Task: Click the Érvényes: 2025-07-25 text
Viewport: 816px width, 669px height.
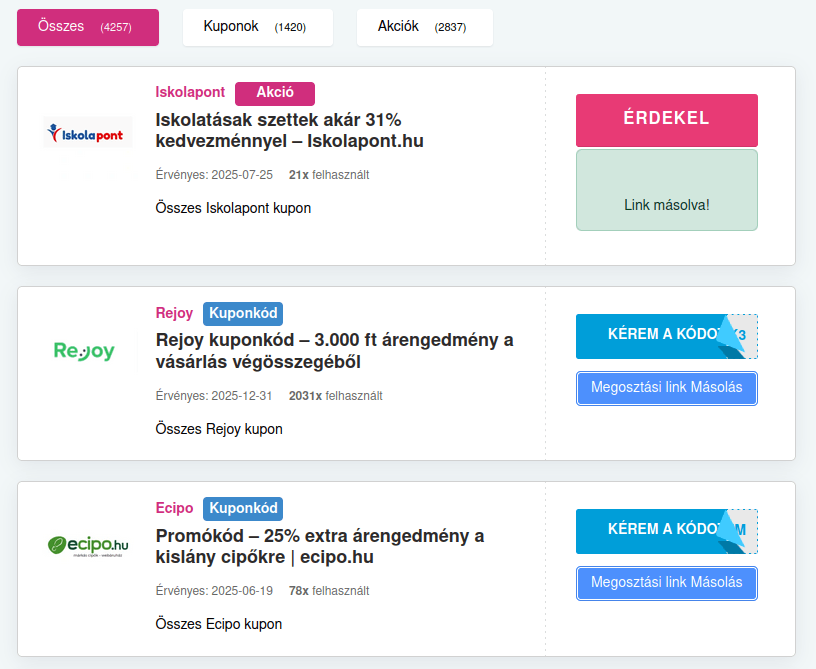Action: (214, 175)
